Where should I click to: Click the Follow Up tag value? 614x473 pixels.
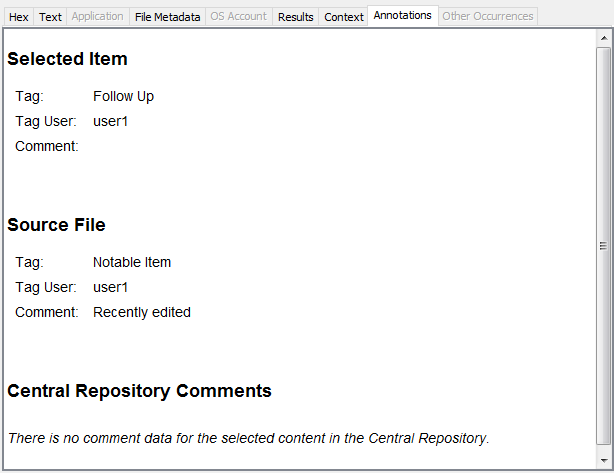pyautogui.click(x=123, y=96)
